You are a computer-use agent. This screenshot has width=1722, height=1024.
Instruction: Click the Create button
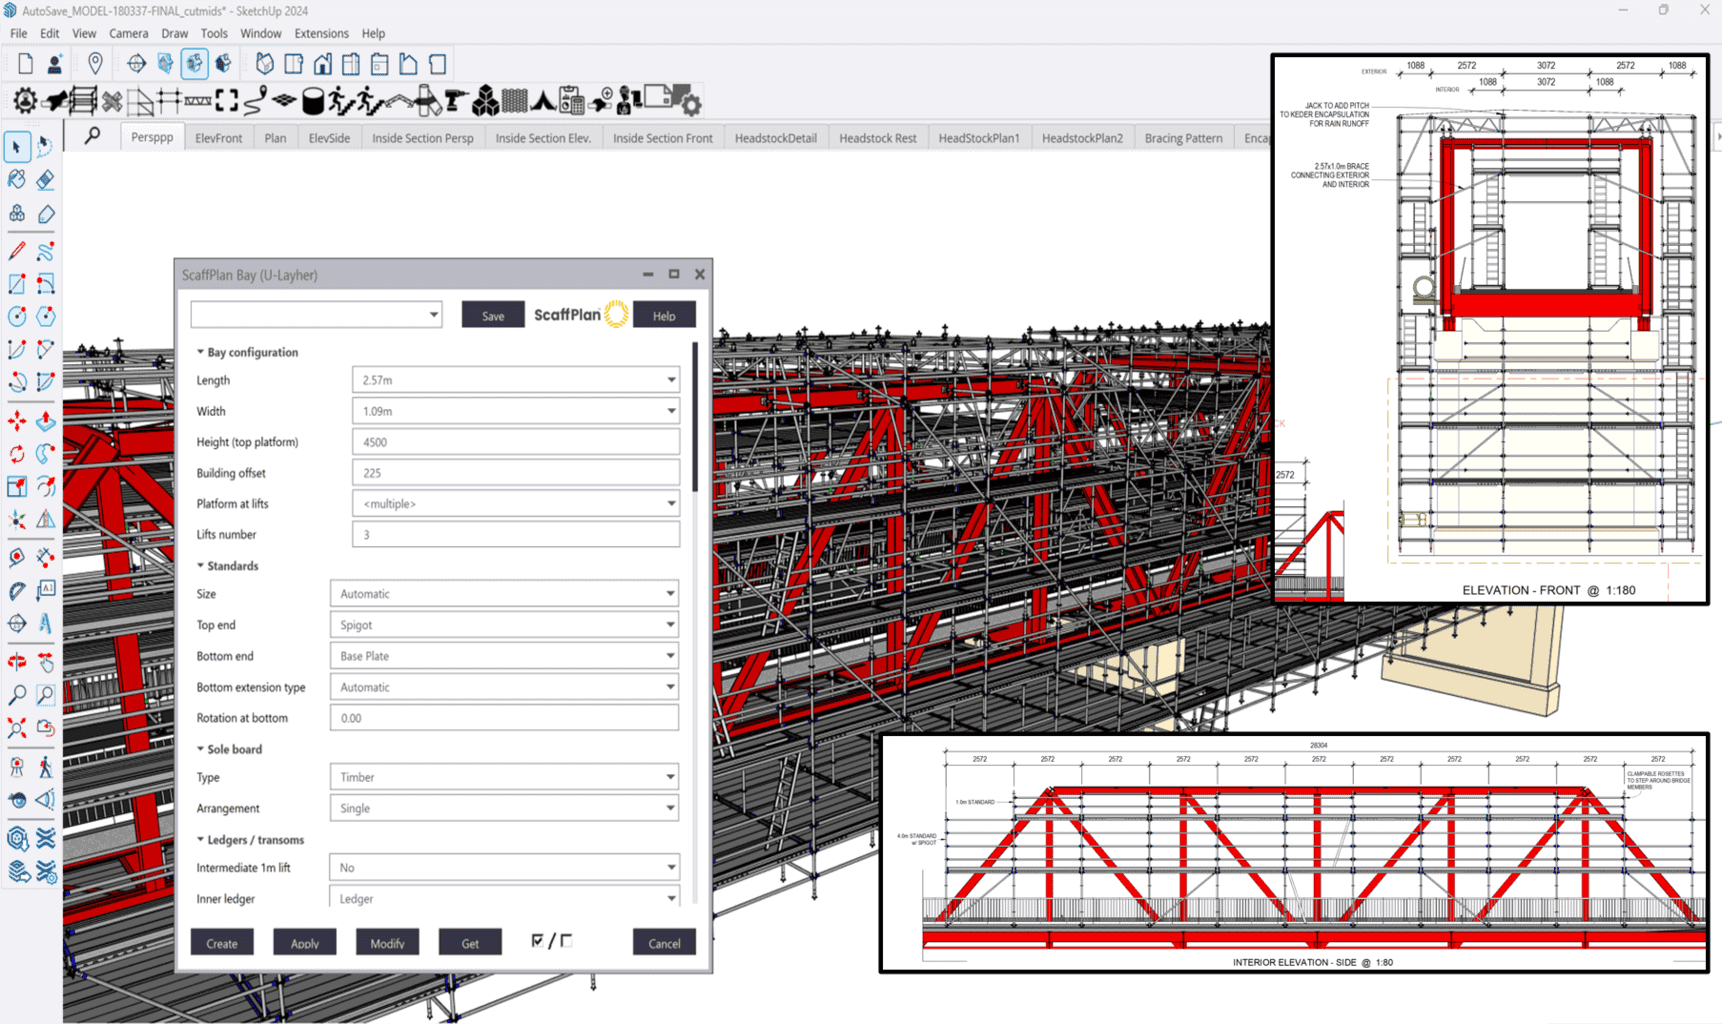[222, 942]
